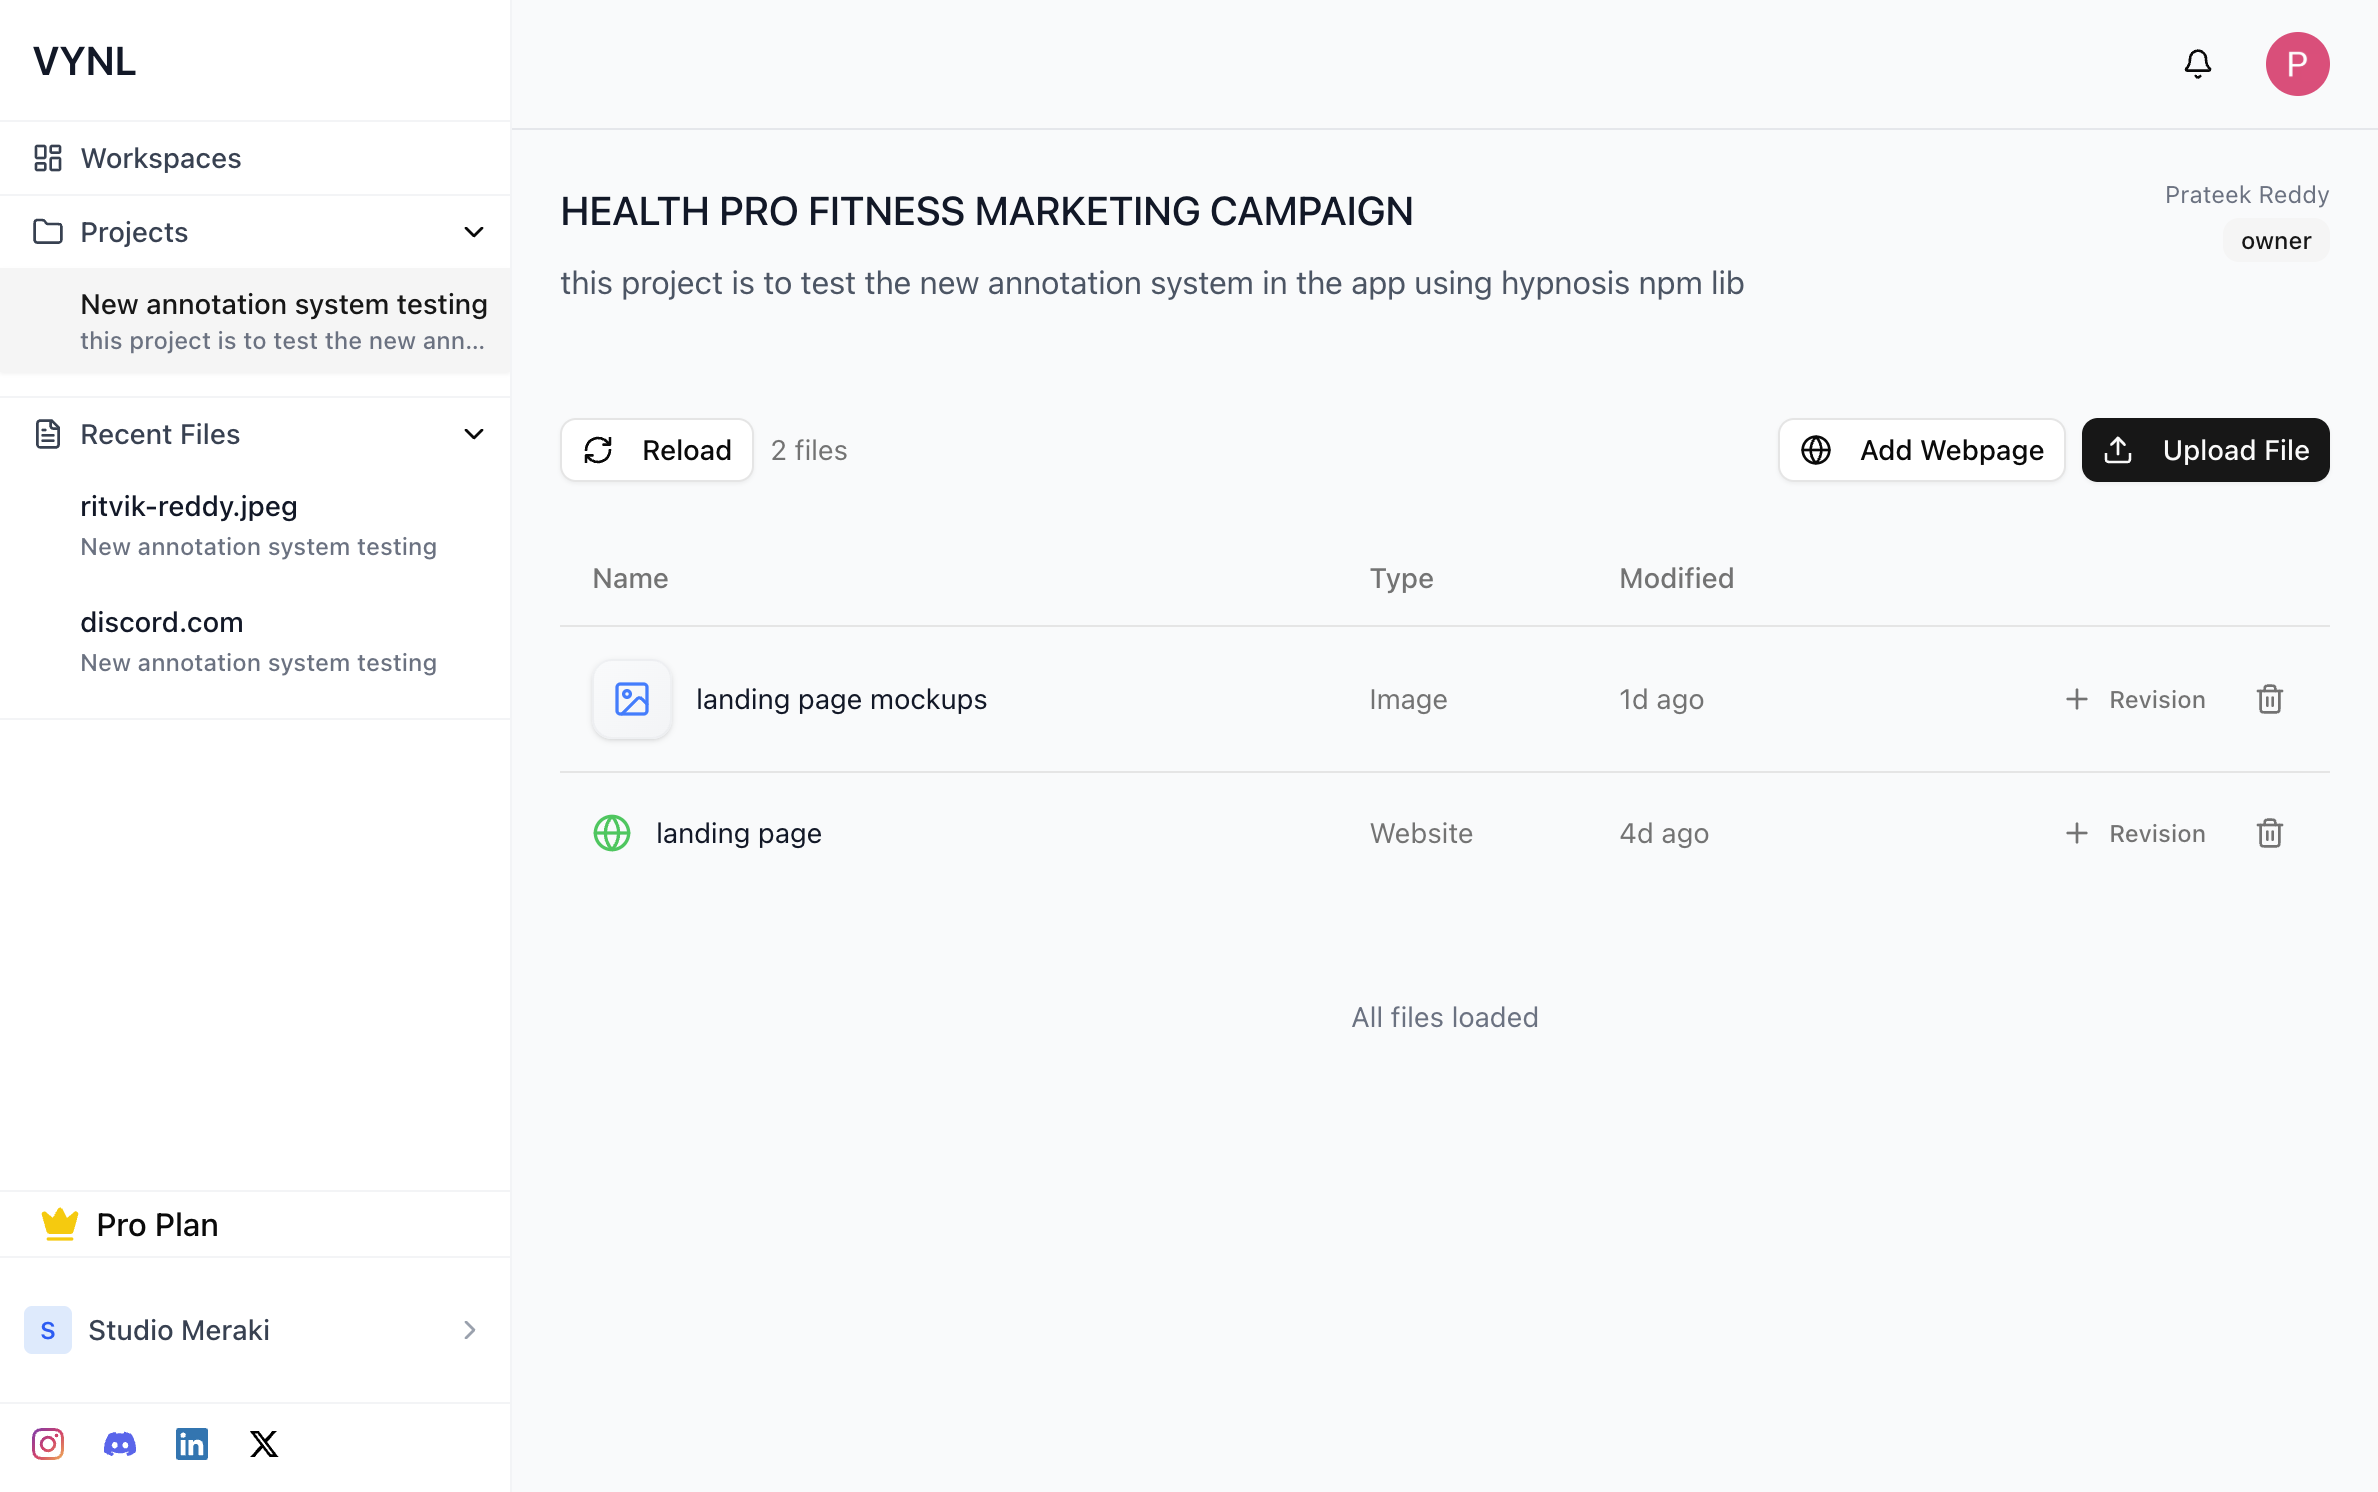This screenshot has width=2378, height=1492.
Task: Open the Instagram social link
Action: (48, 1443)
